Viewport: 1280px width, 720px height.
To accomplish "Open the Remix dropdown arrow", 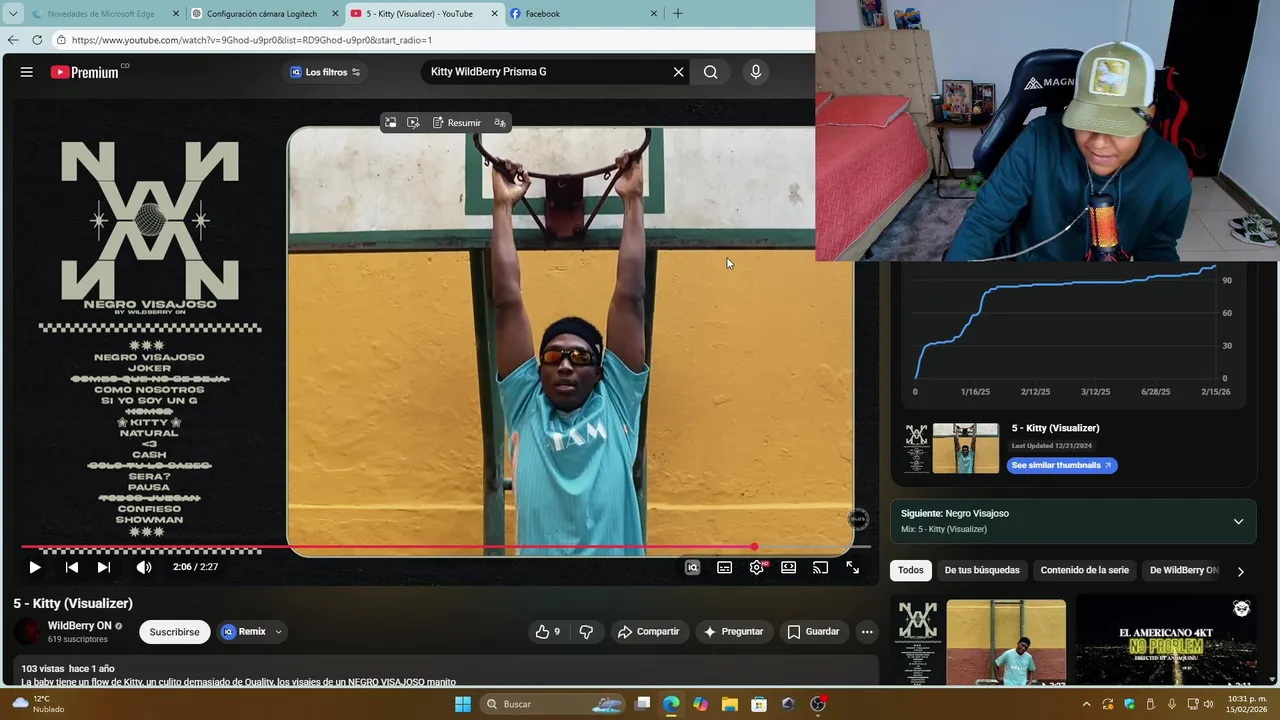I will click(278, 632).
